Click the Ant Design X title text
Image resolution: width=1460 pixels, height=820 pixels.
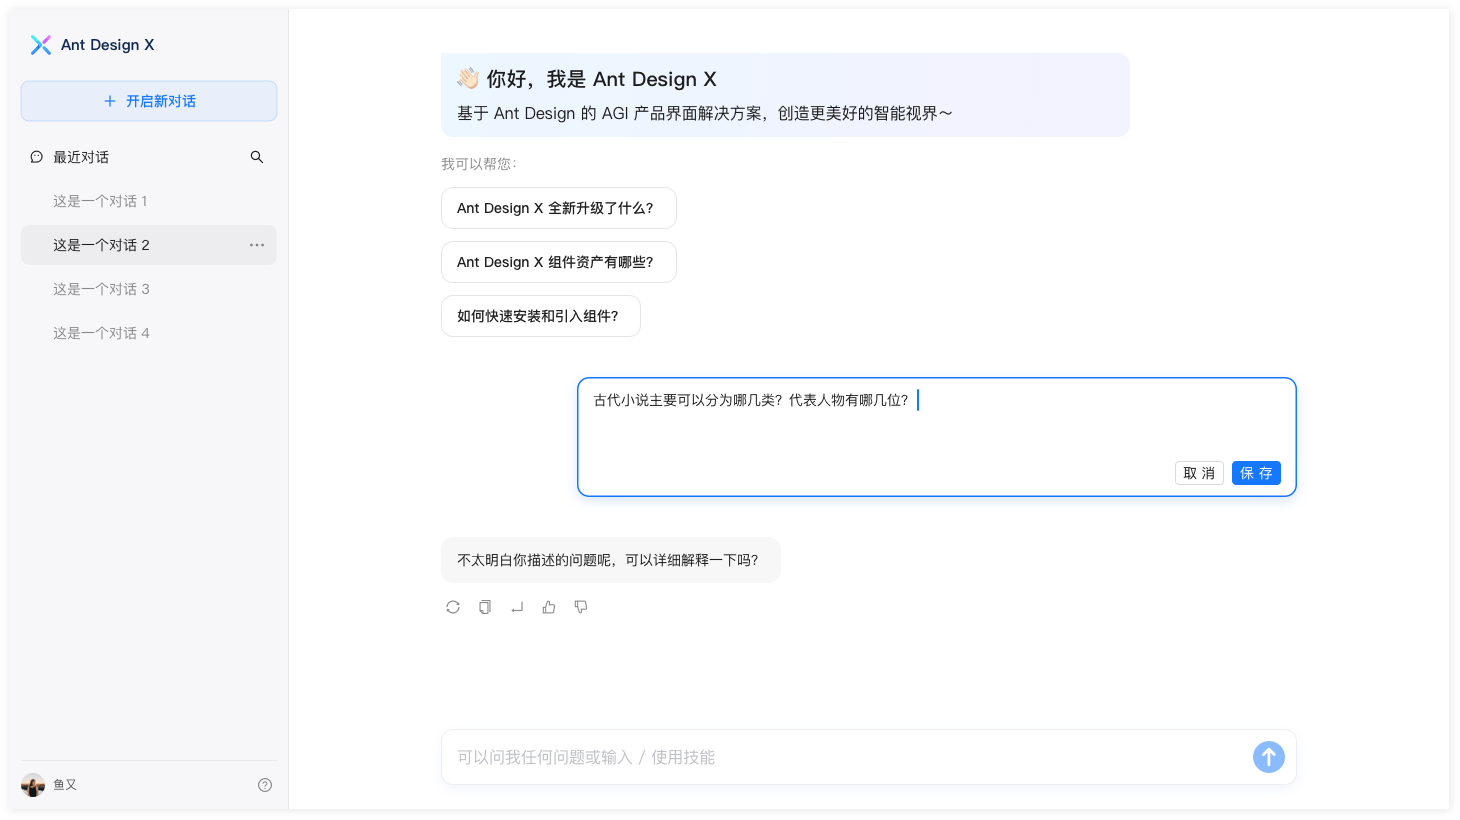[108, 45]
